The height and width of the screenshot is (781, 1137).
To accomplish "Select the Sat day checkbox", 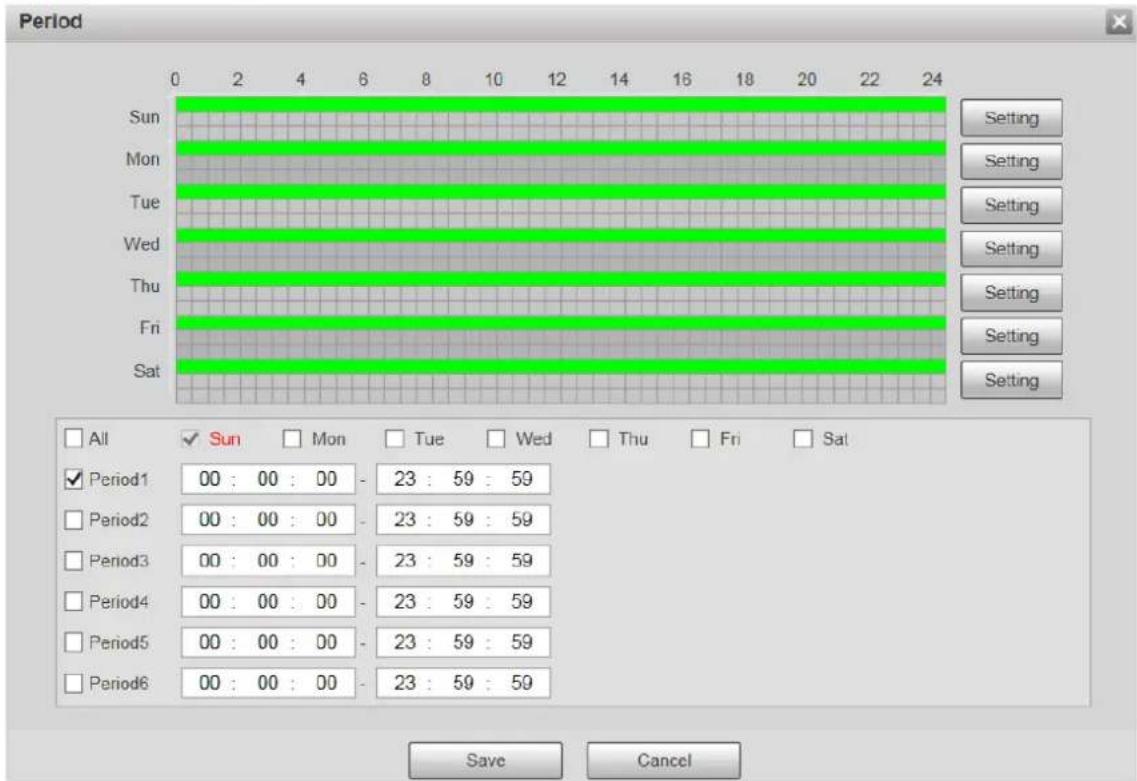I will [802, 439].
